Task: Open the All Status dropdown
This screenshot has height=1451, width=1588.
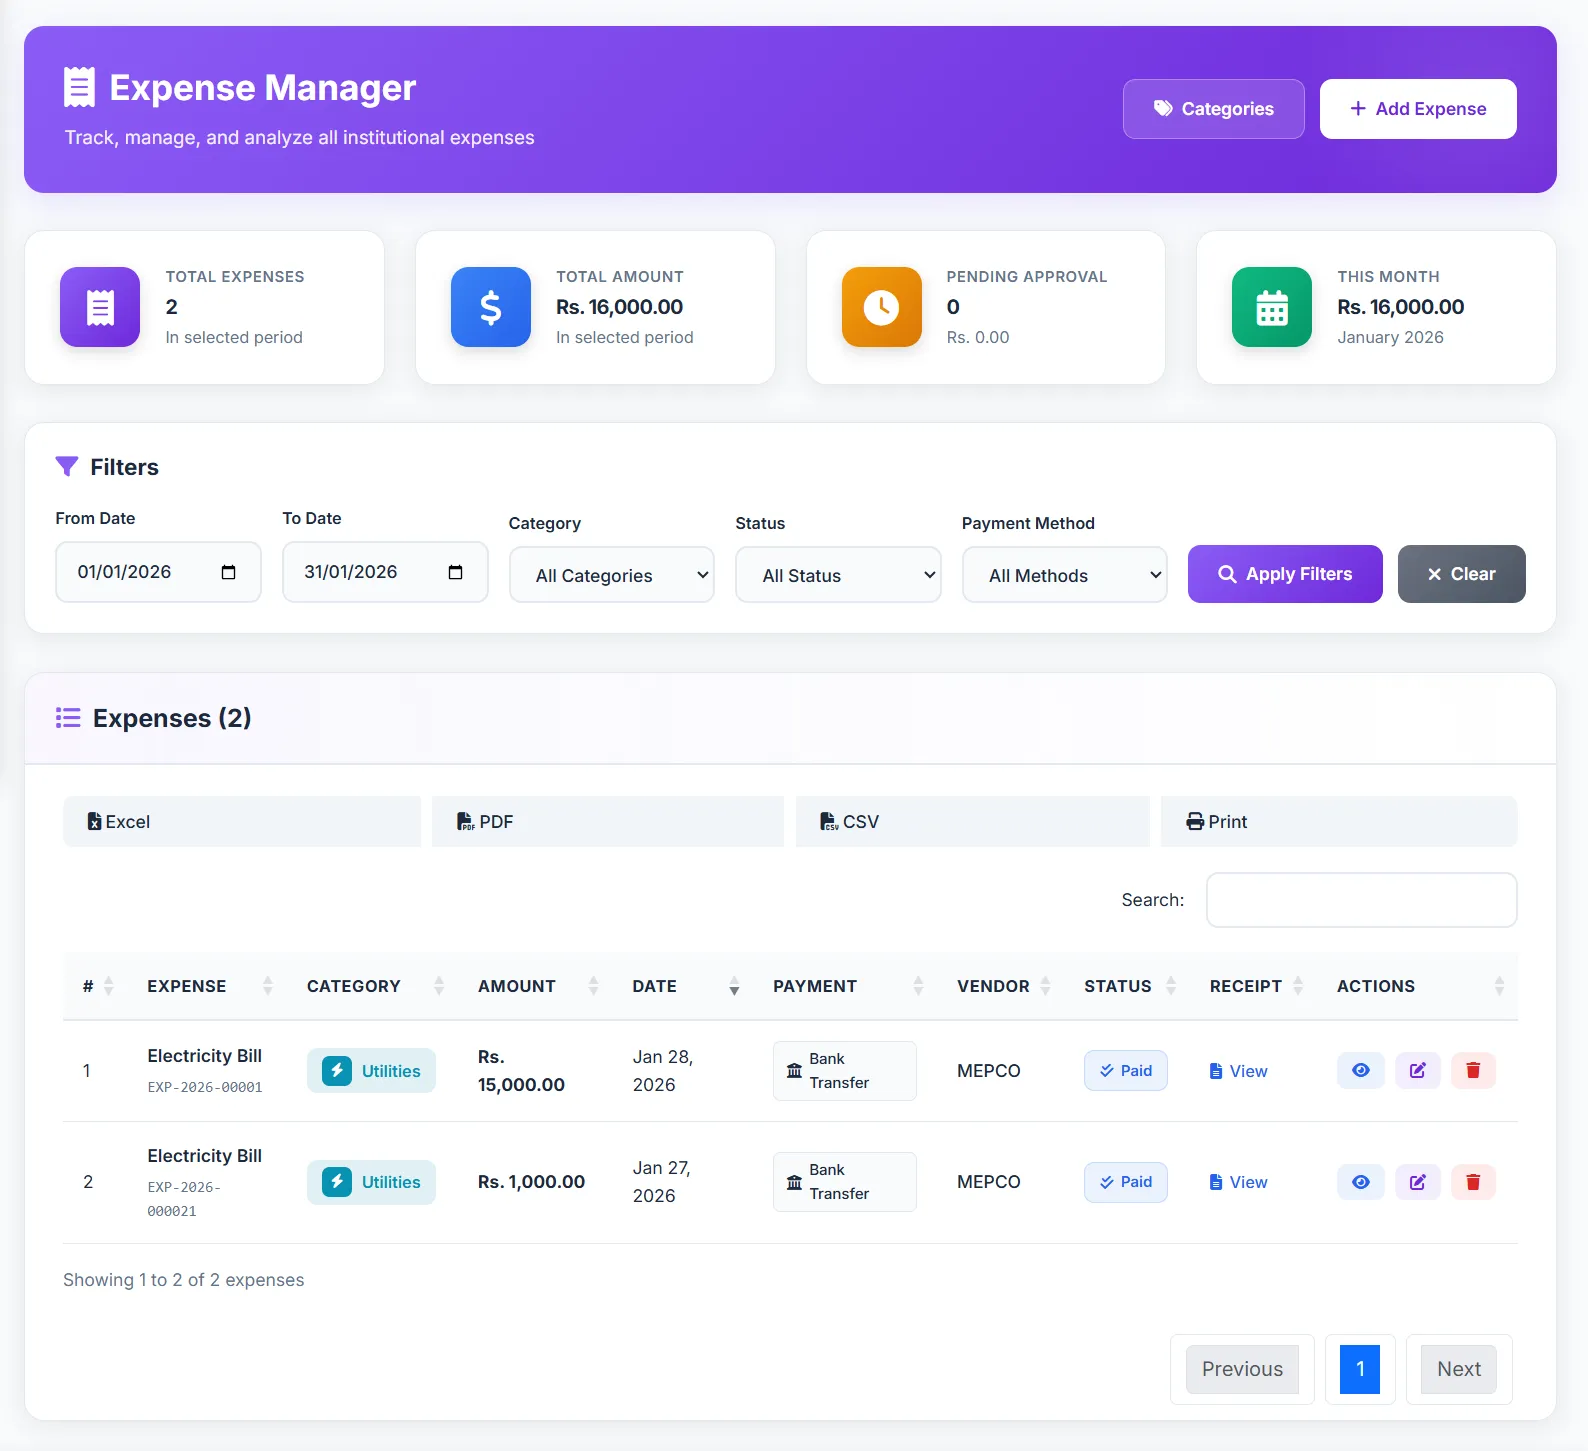Action: tap(838, 575)
